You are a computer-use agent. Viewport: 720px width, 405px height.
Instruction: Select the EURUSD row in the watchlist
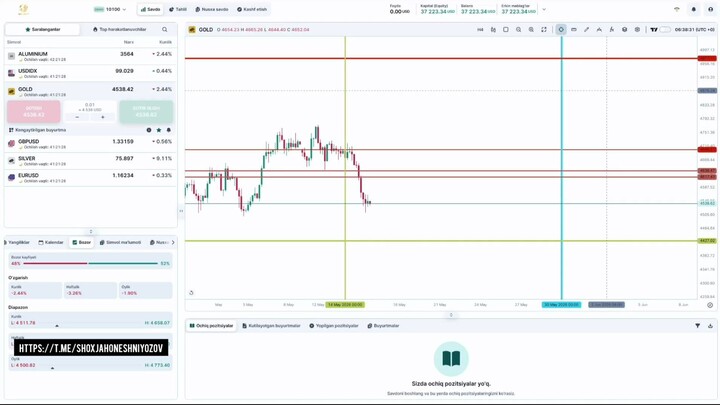point(90,178)
